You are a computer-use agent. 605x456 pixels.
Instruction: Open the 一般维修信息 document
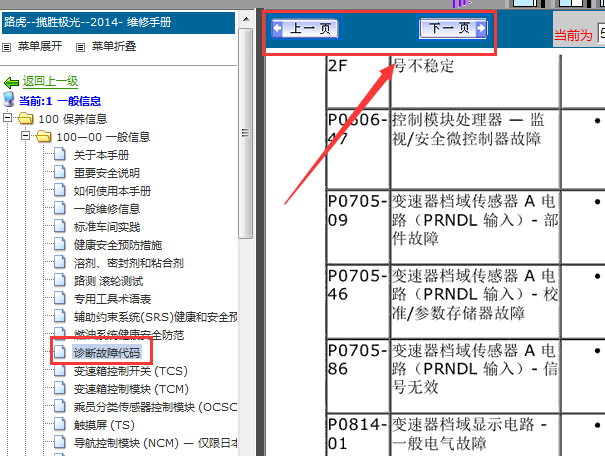(x=107, y=209)
